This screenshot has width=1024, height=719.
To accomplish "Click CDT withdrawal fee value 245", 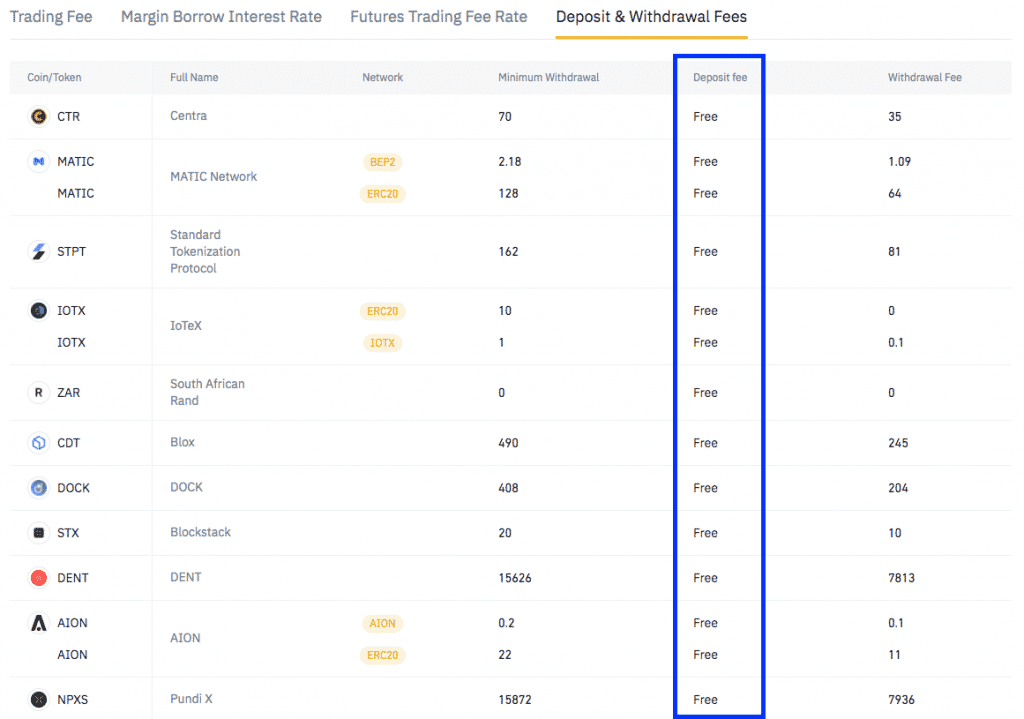I will [x=898, y=443].
